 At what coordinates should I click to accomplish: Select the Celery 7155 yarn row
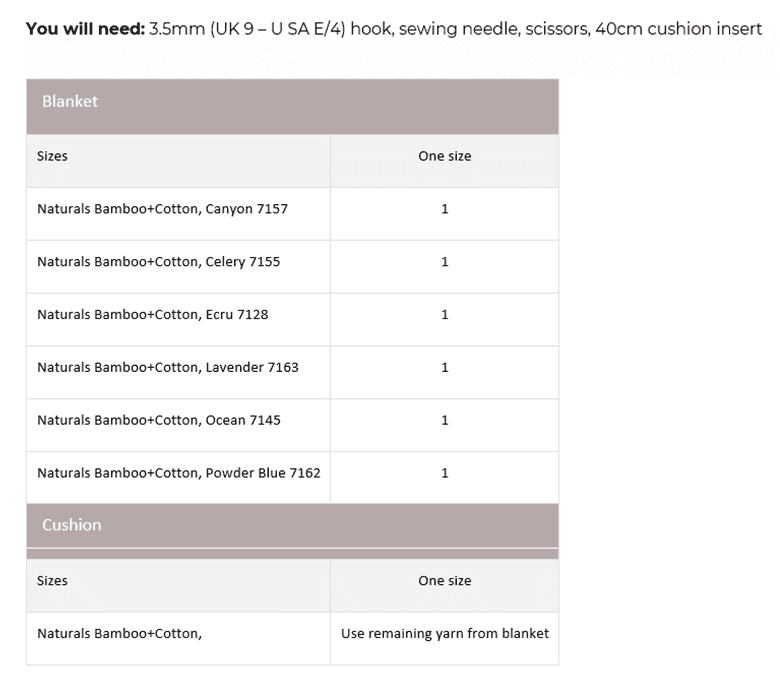pyautogui.click(x=158, y=262)
